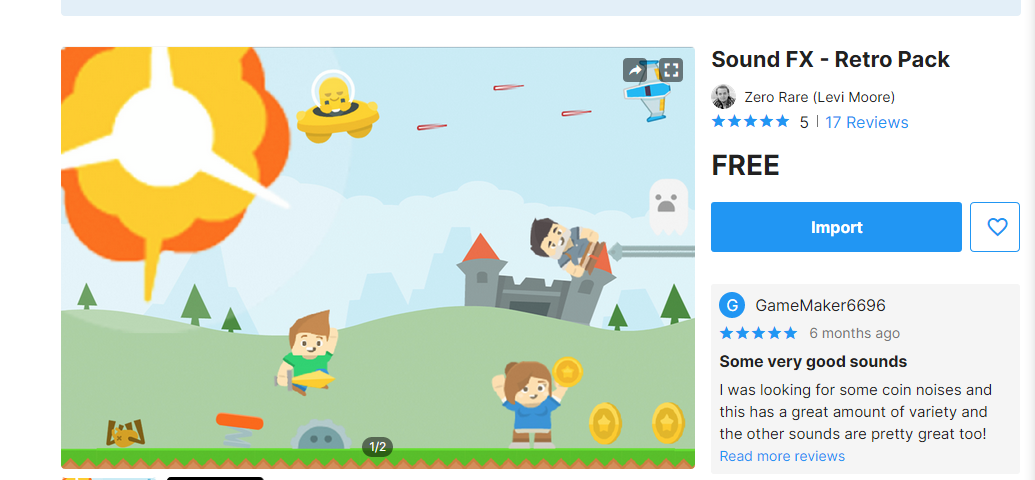Click the 6 months ago review date

click(x=854, y=333)
